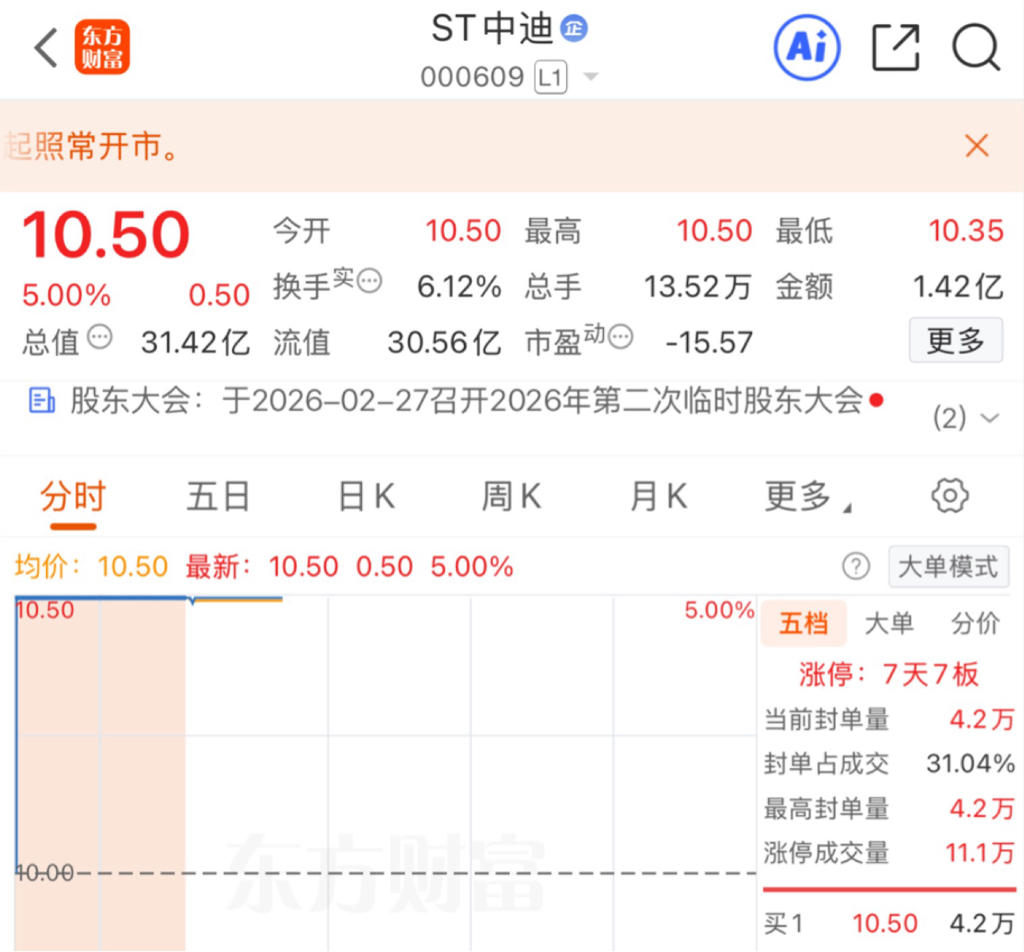
Task: Go back using the left arrow
Action: pos(46,48)
